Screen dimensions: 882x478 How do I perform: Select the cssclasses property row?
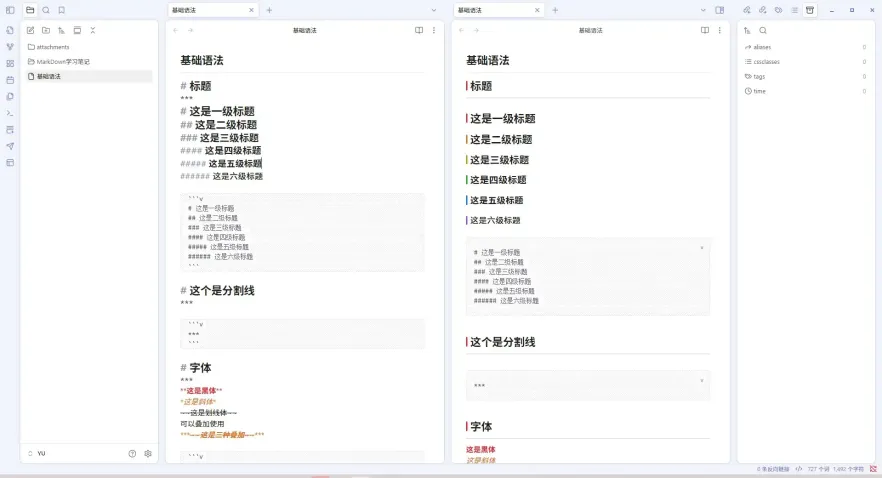point(806,62)
